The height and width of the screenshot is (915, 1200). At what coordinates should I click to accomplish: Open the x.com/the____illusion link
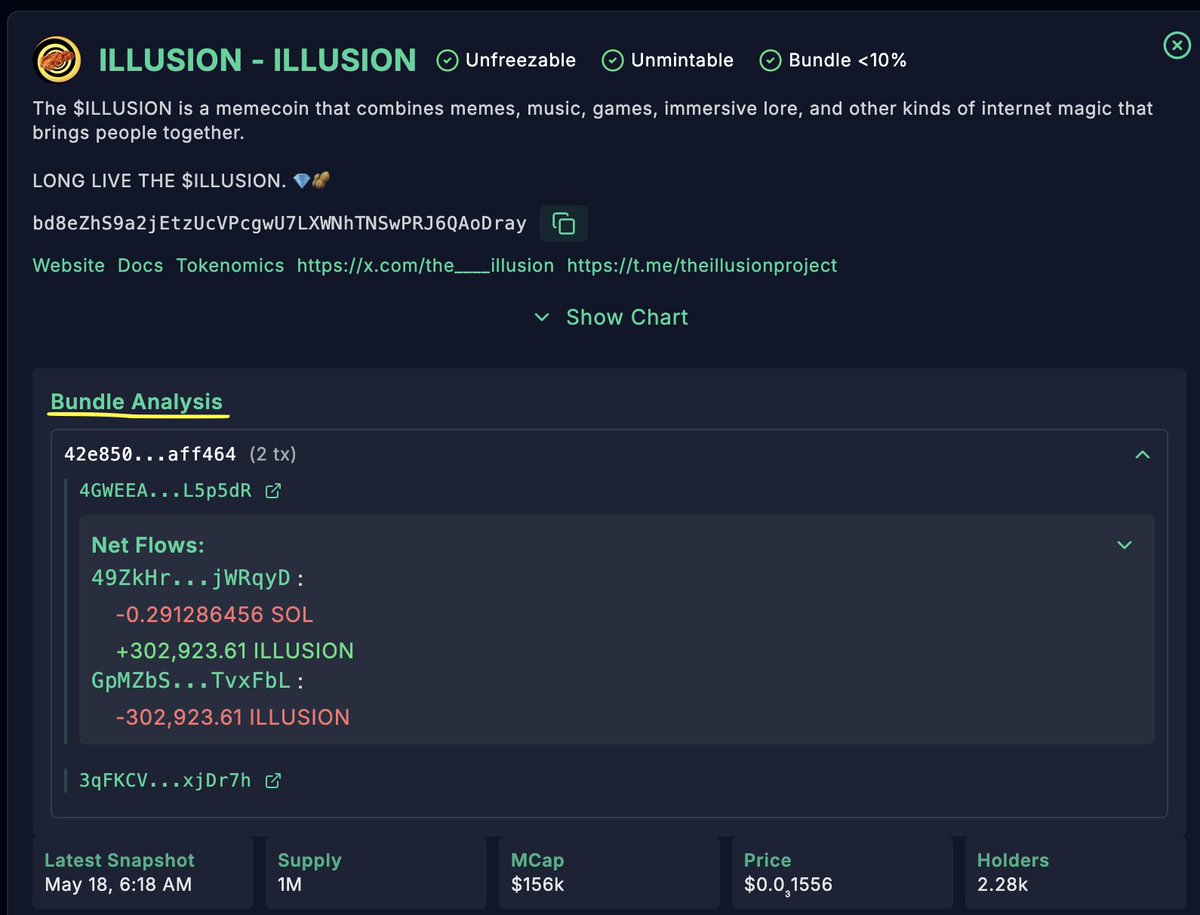425,265
